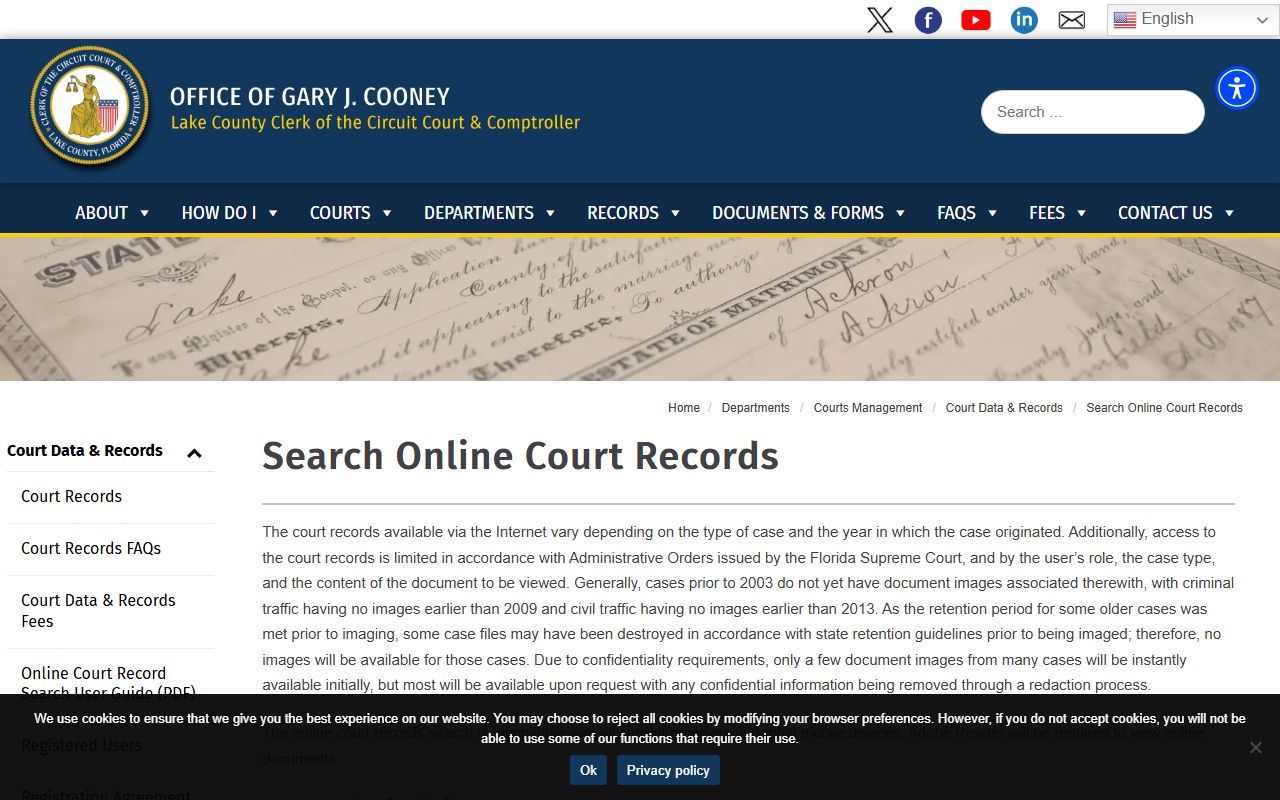Expand the Departments menu arrow
Screen dimensions: 1280x800
coord(549,213)
